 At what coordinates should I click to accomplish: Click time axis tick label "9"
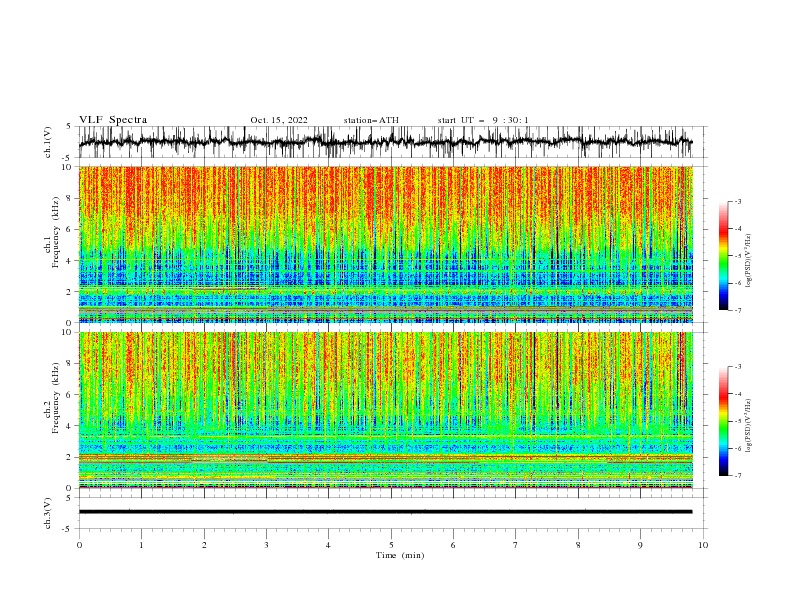[x=640, y=545]
